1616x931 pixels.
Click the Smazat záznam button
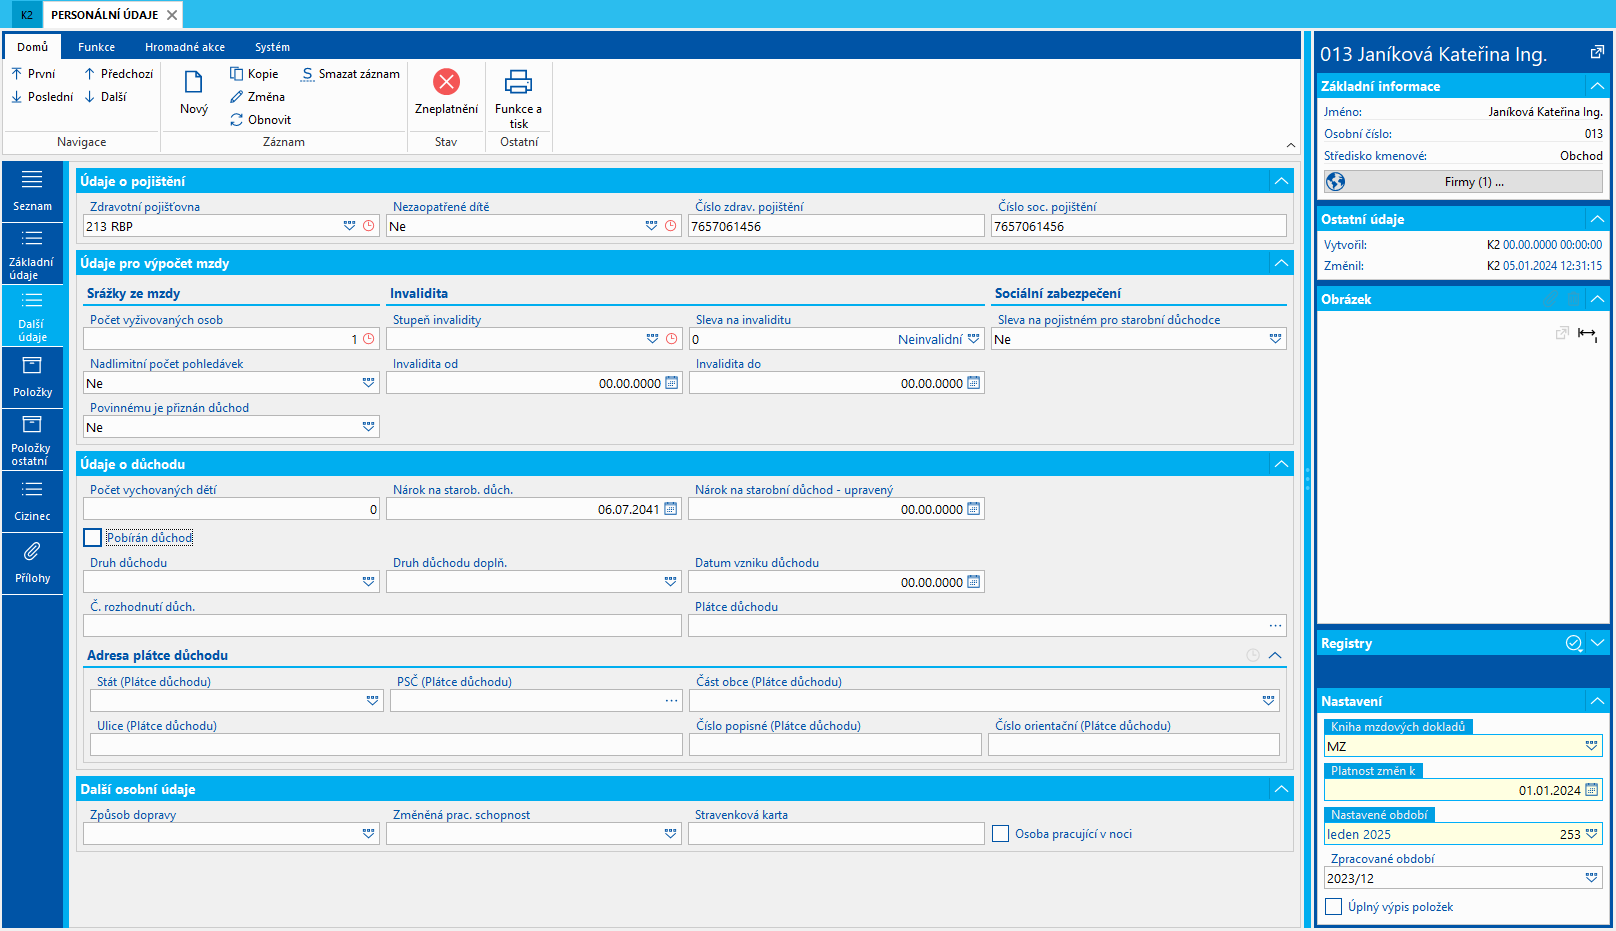point(350,74)
